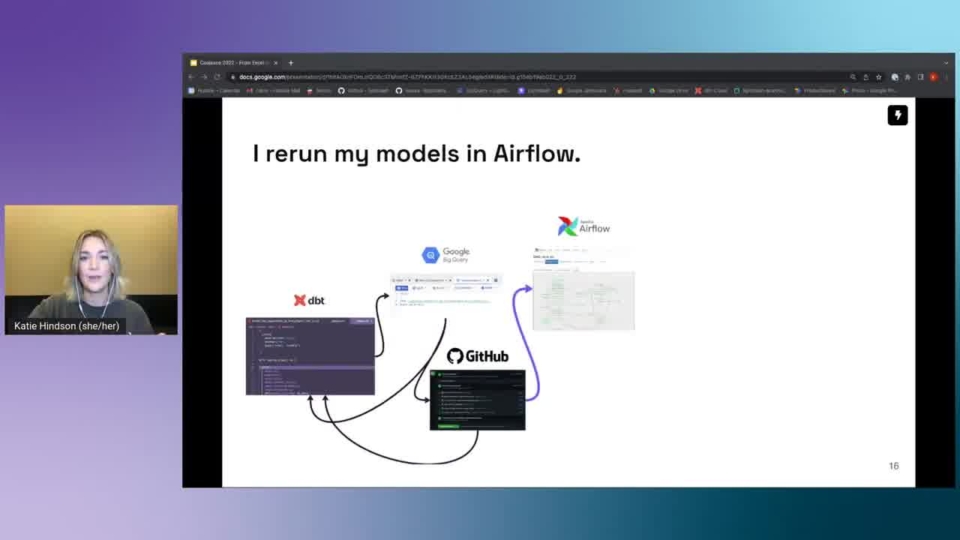Click the zoom magnifier icon in address bar
Image resolution: width=960 pixels, height=540 pixels.
[x=852, y=77]
